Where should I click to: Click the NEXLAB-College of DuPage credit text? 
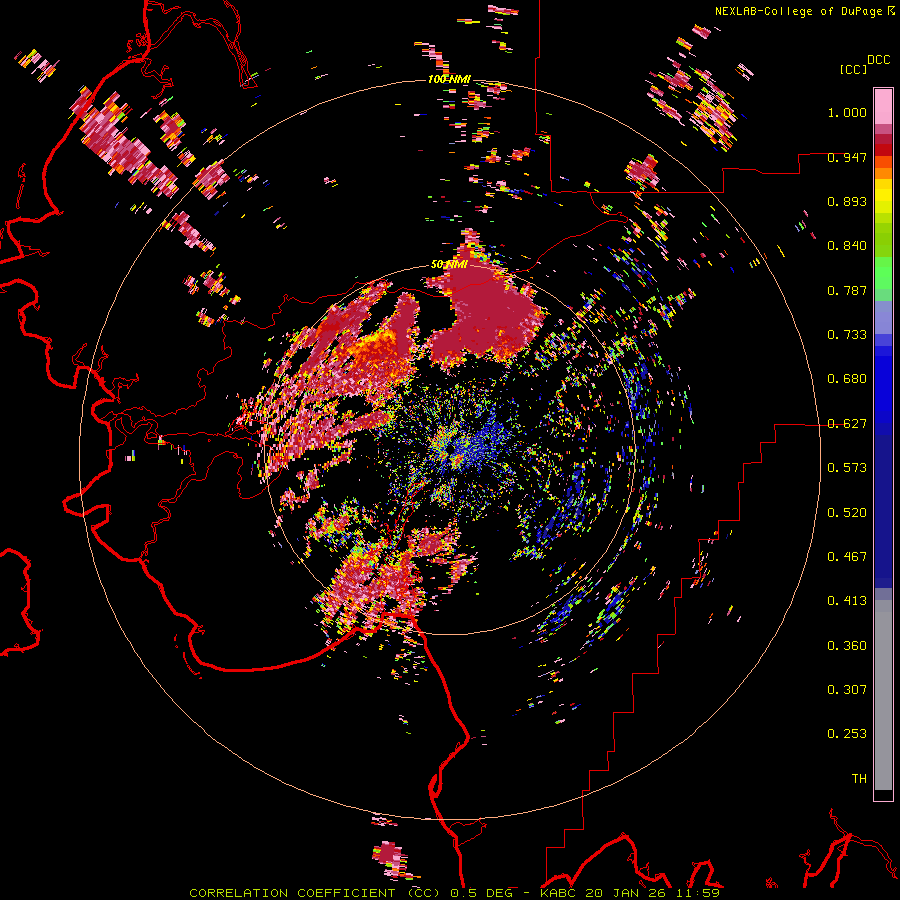(798, 11)
